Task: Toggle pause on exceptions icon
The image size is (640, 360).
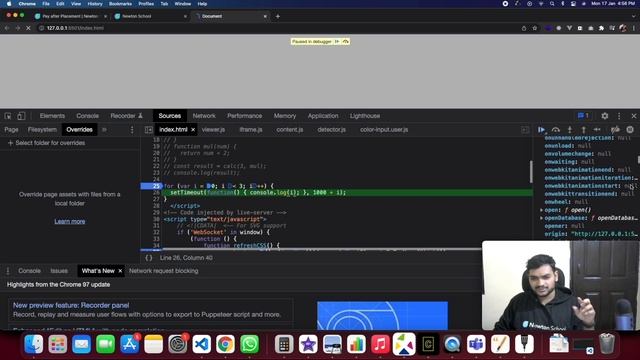Action: [630, 130]
